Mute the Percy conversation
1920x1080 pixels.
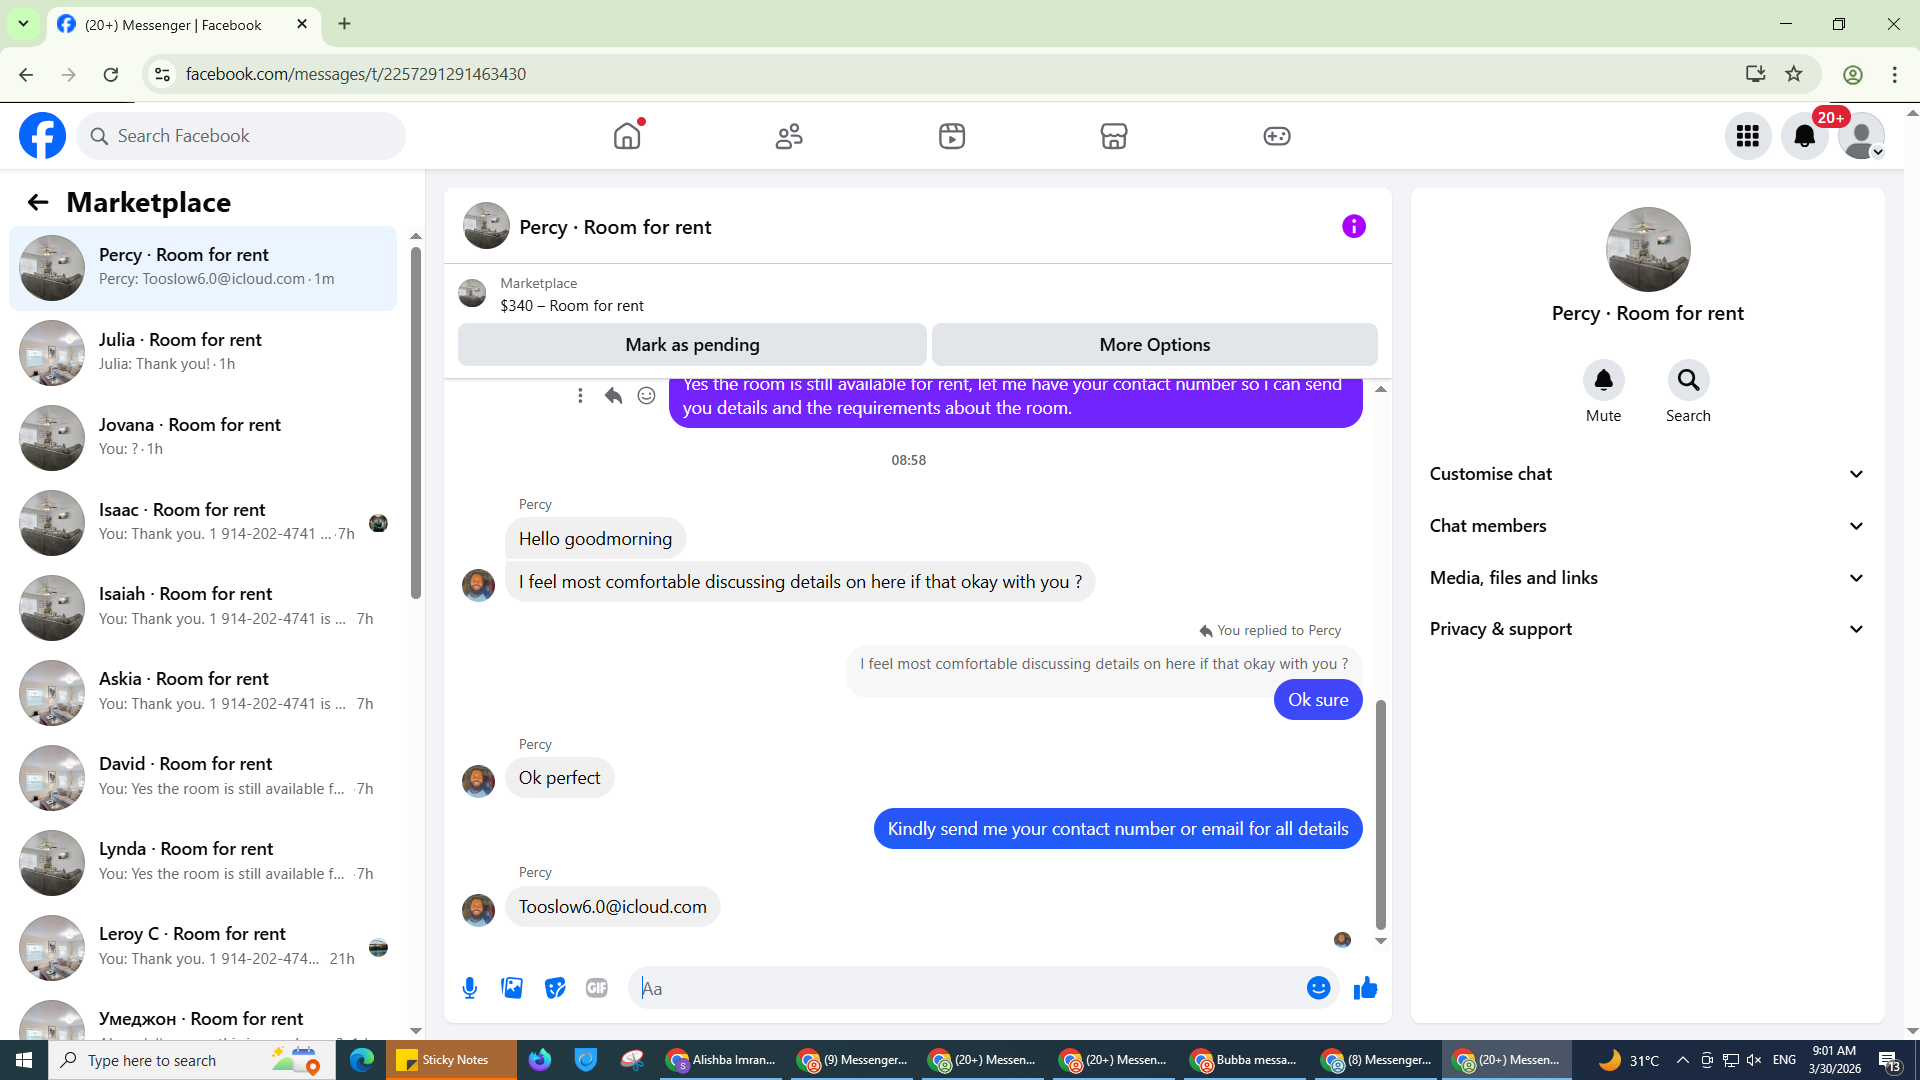pos(1603,381)
